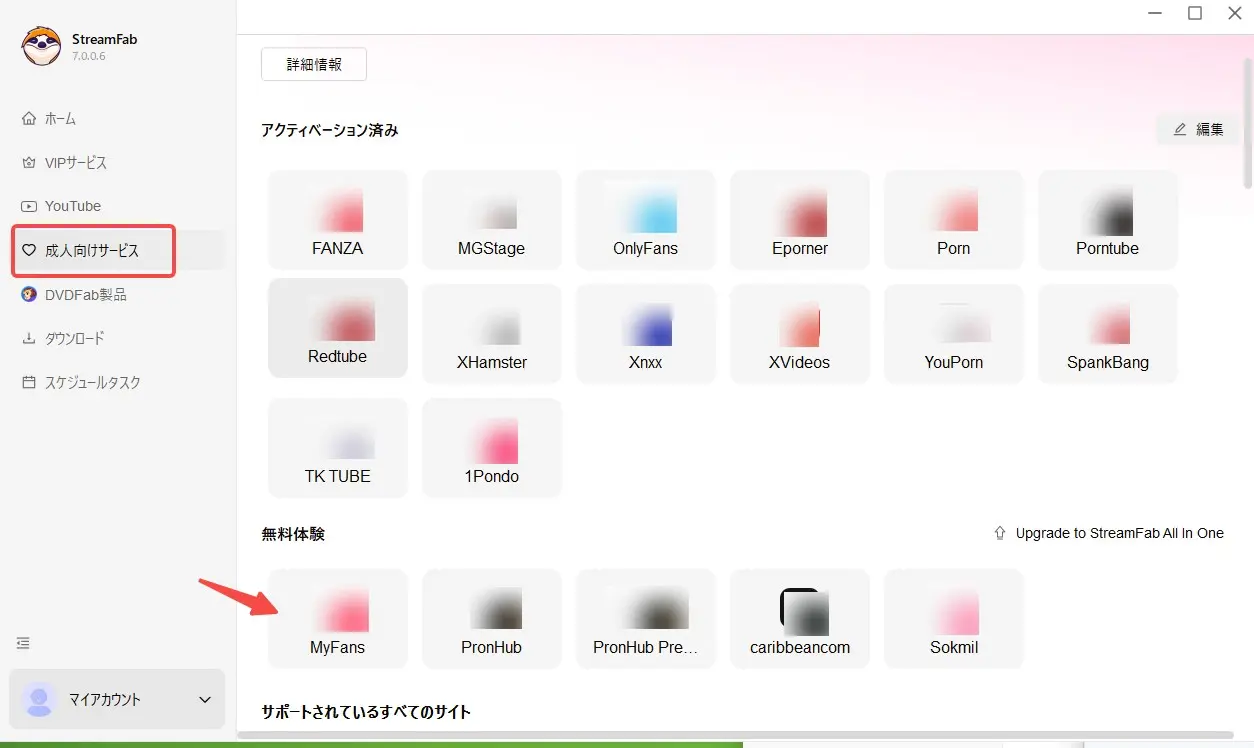Click the YouTube play icon in the sidebar
This screenshot has width=1254, height=748.
29,206
